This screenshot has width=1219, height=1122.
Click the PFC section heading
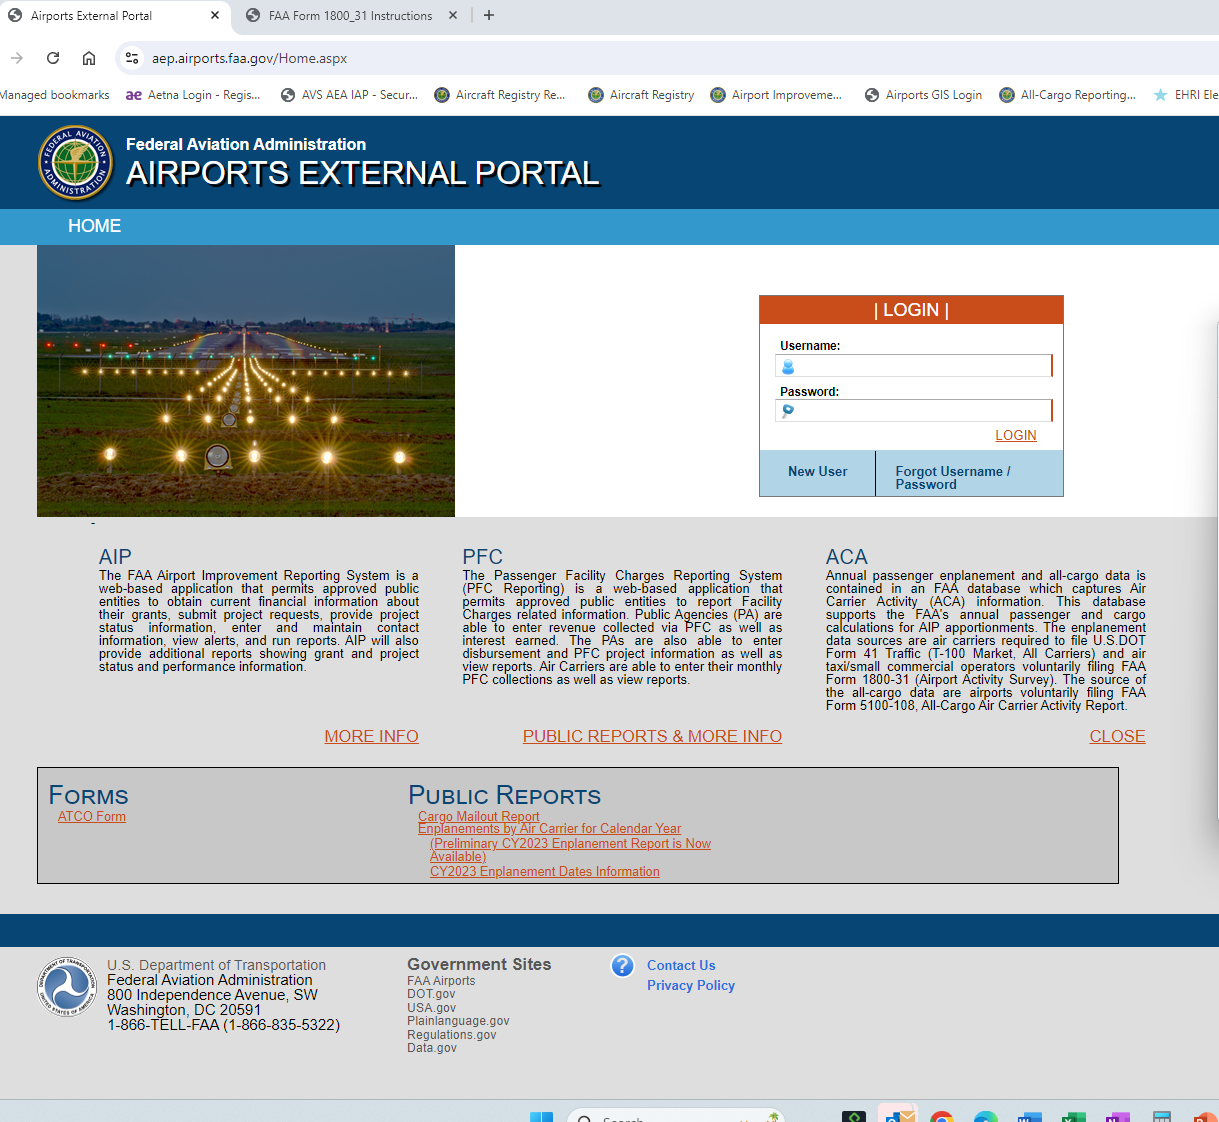482,557
